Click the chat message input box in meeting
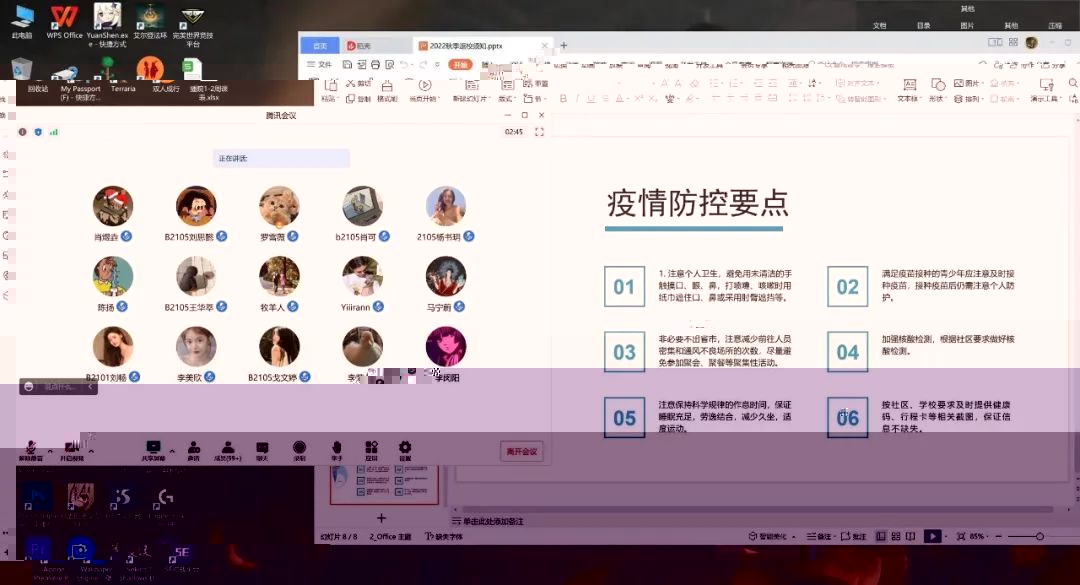 pyautogui.click(x=59, y=387)
